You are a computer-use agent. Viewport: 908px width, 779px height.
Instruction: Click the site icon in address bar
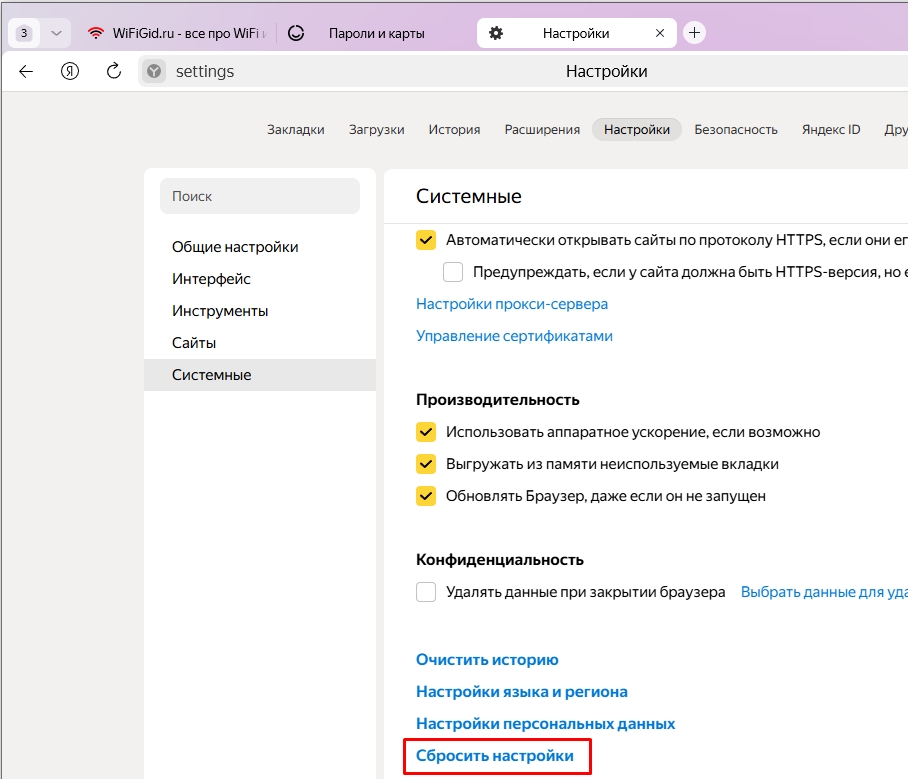coord(153,71)
